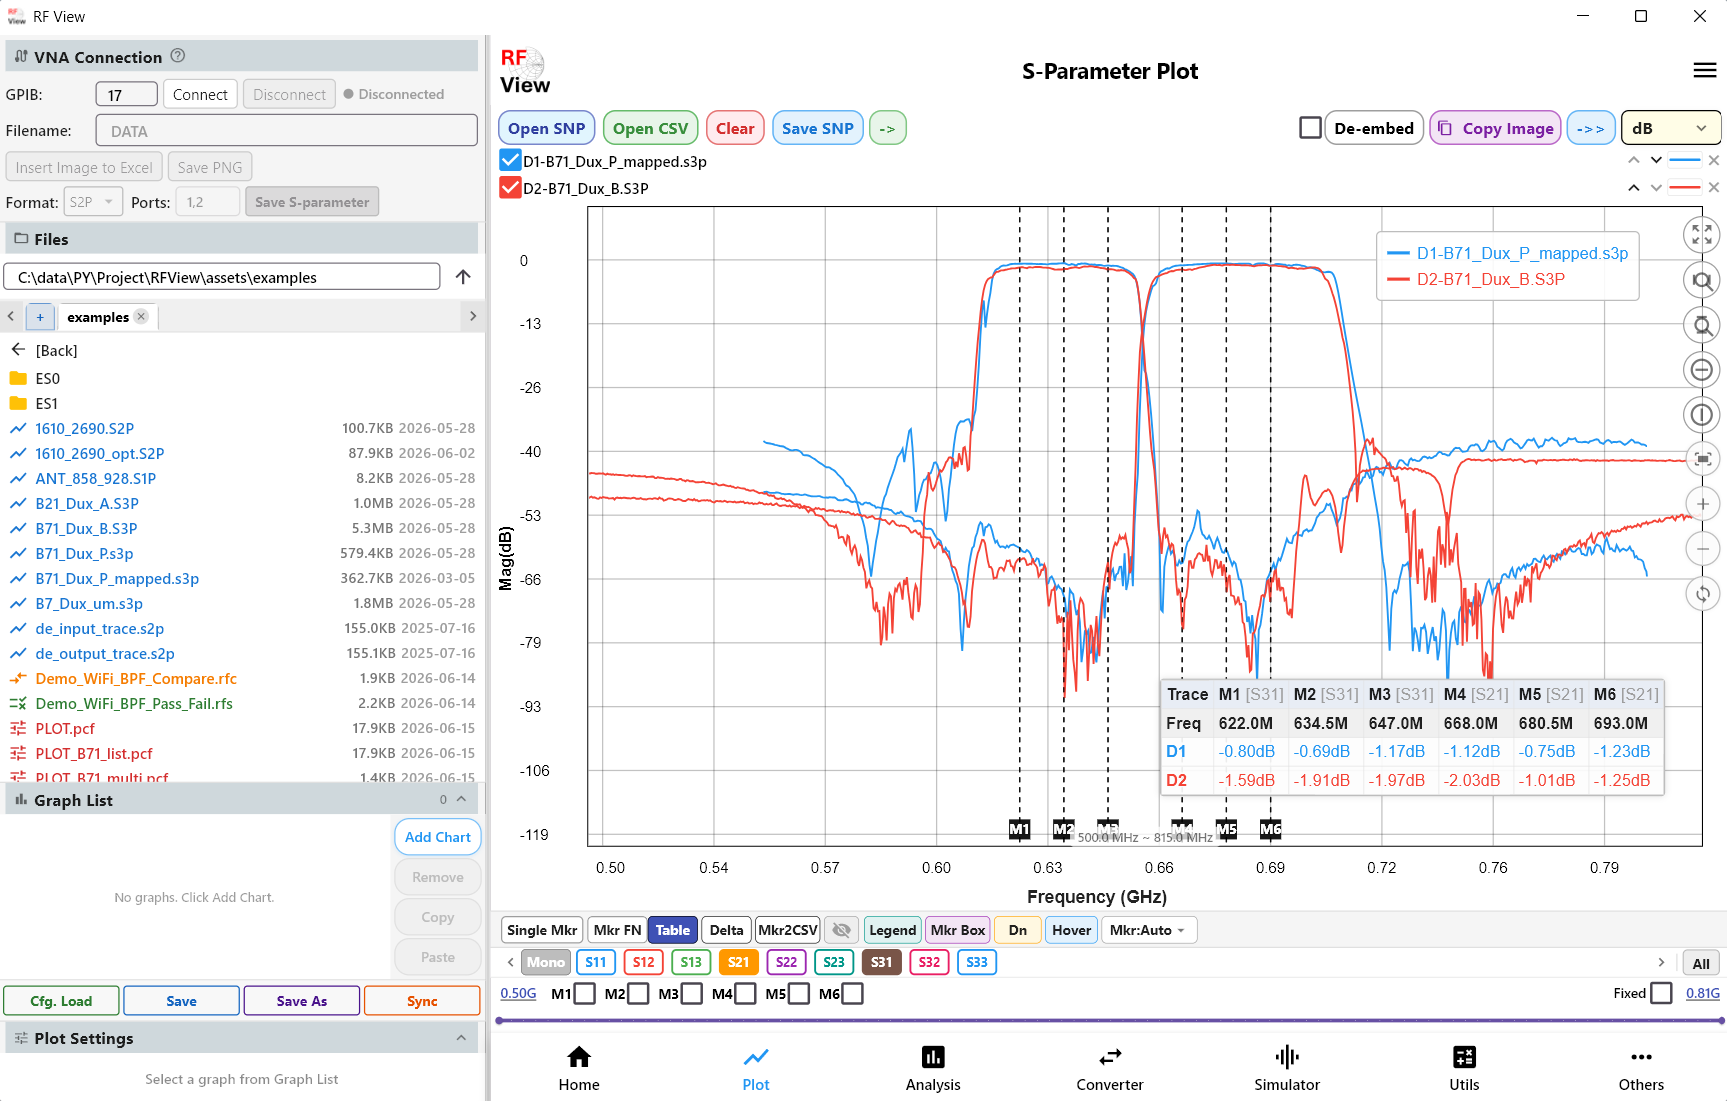Enable the De-embed checkbox
Screen dimensions: 1727x1101
point(1310,128)
